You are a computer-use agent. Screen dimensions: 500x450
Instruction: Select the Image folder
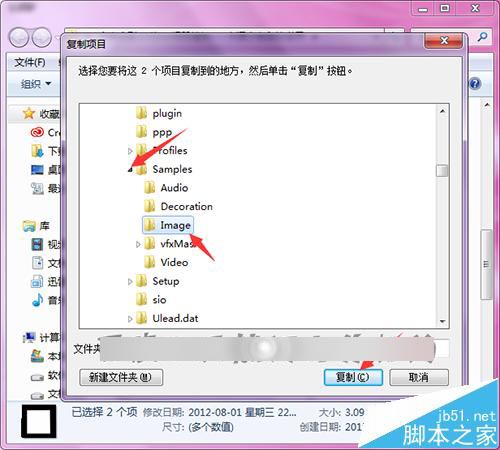[168, 225]
